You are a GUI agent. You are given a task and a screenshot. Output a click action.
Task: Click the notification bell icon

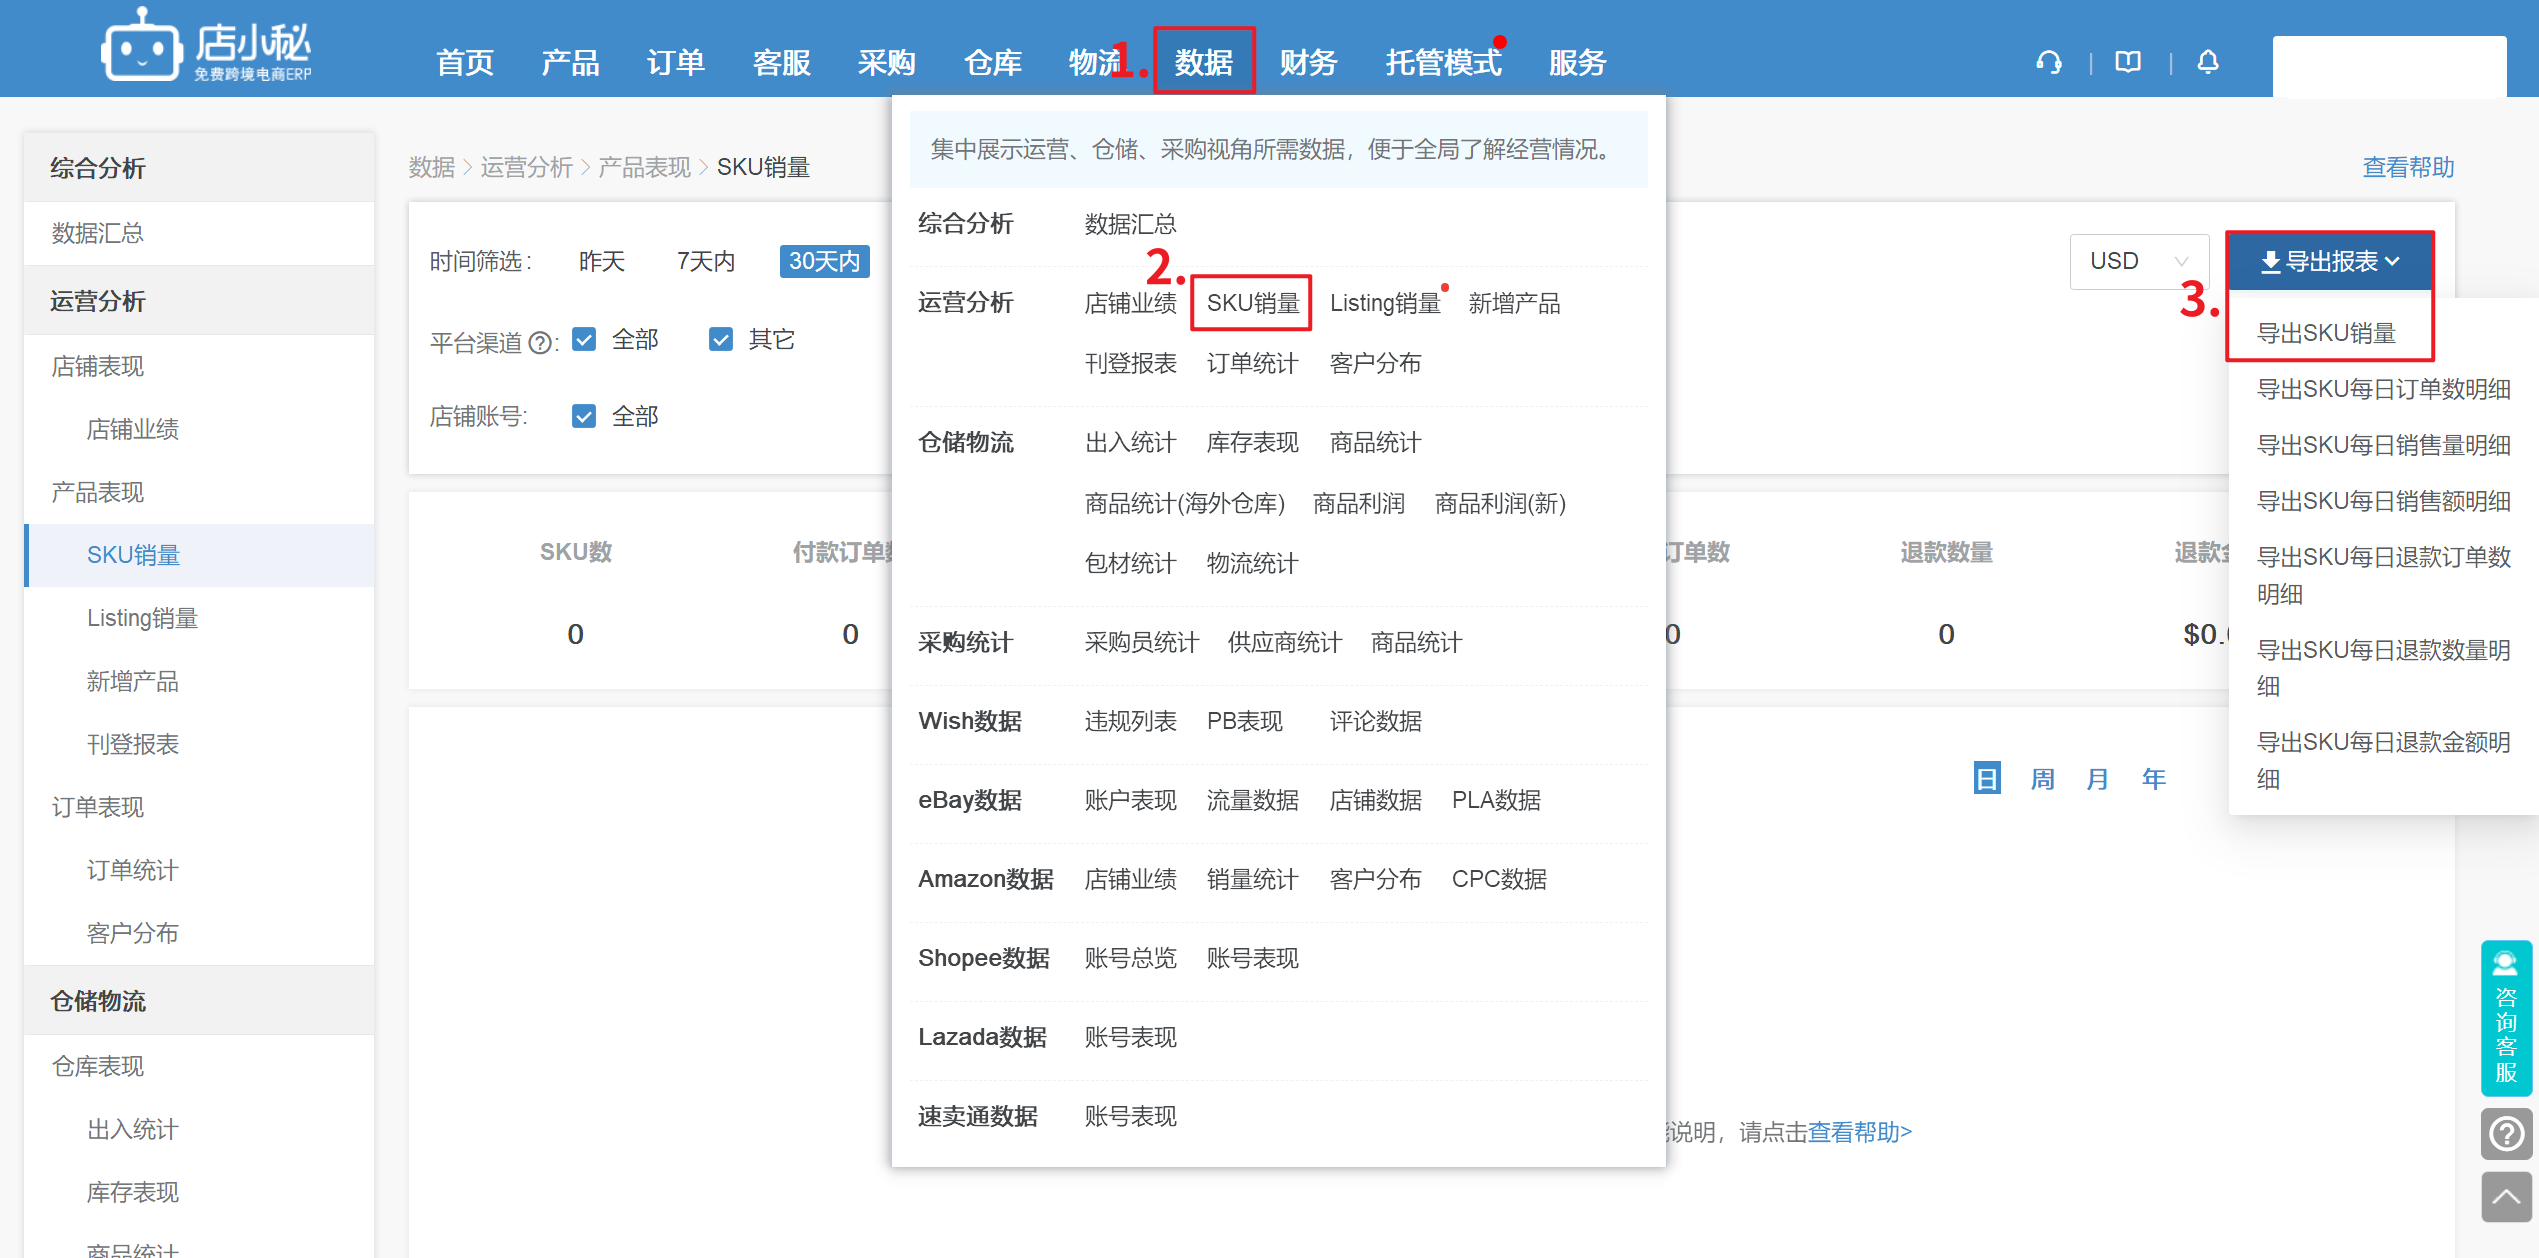coord(2208,62)
